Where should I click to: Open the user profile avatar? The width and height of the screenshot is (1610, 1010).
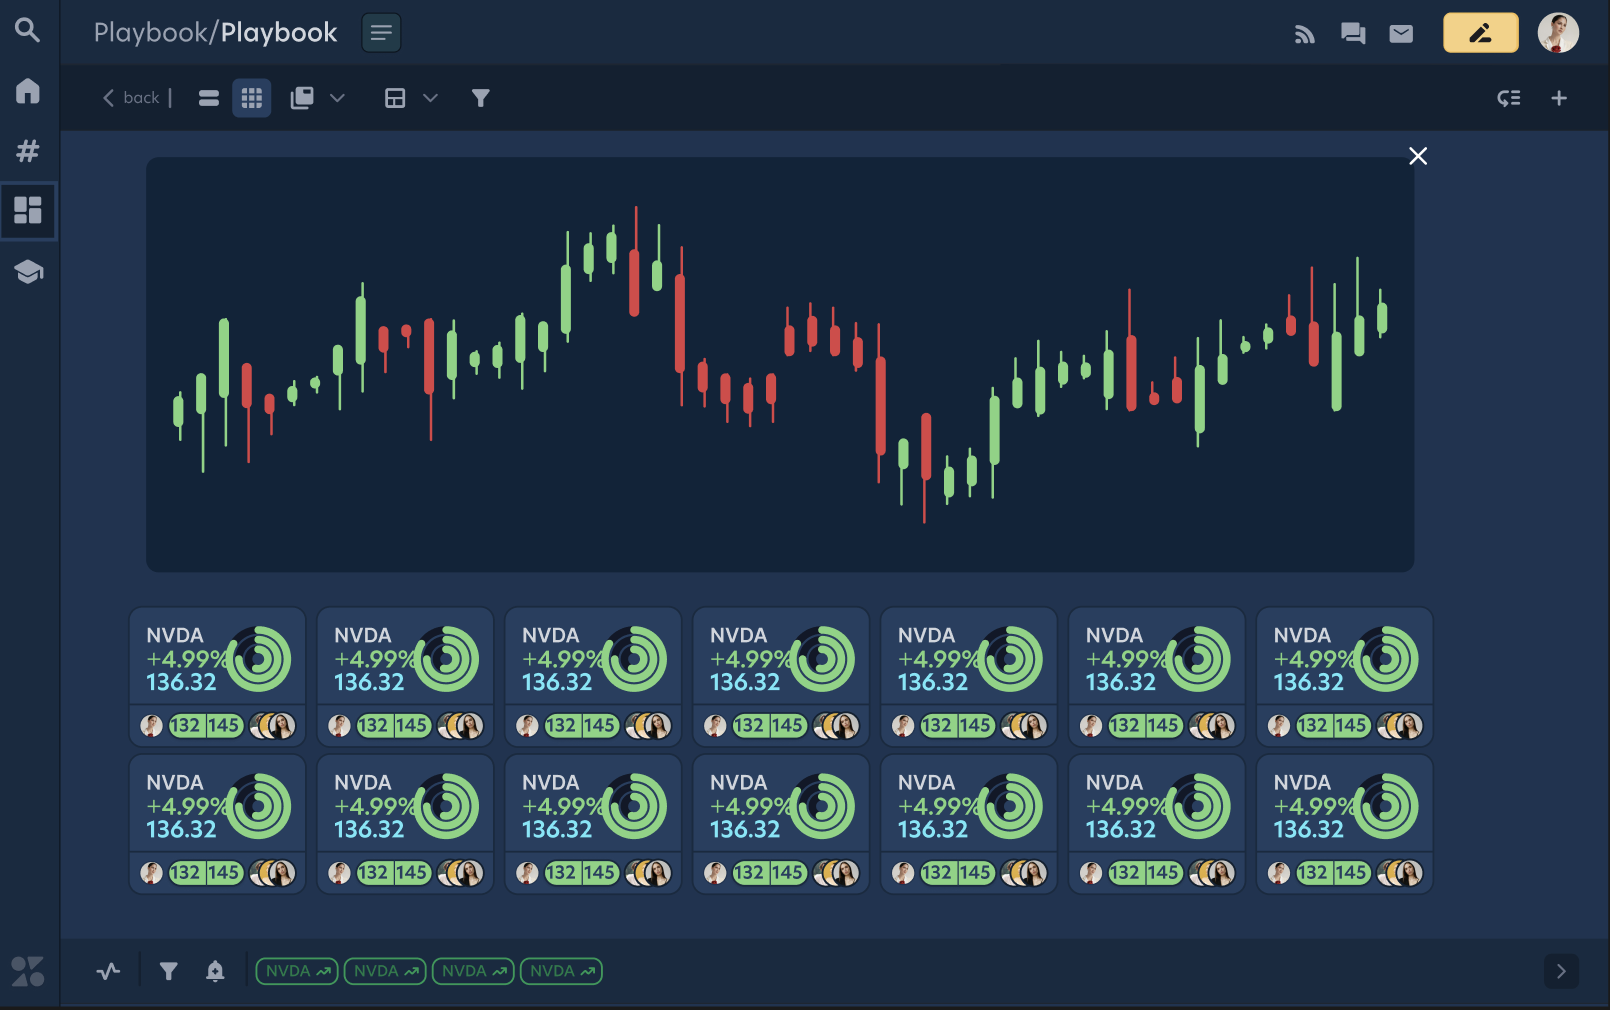coord(1558,33)
